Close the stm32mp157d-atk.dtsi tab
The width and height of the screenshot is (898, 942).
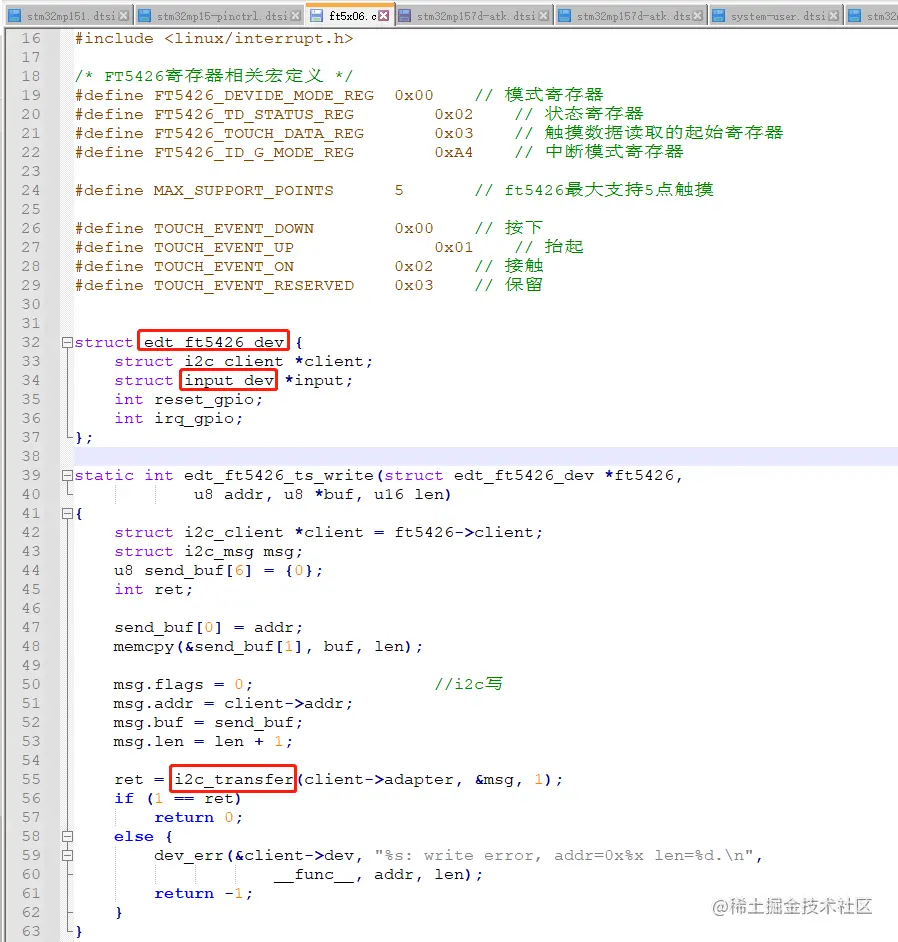point(544,16)
